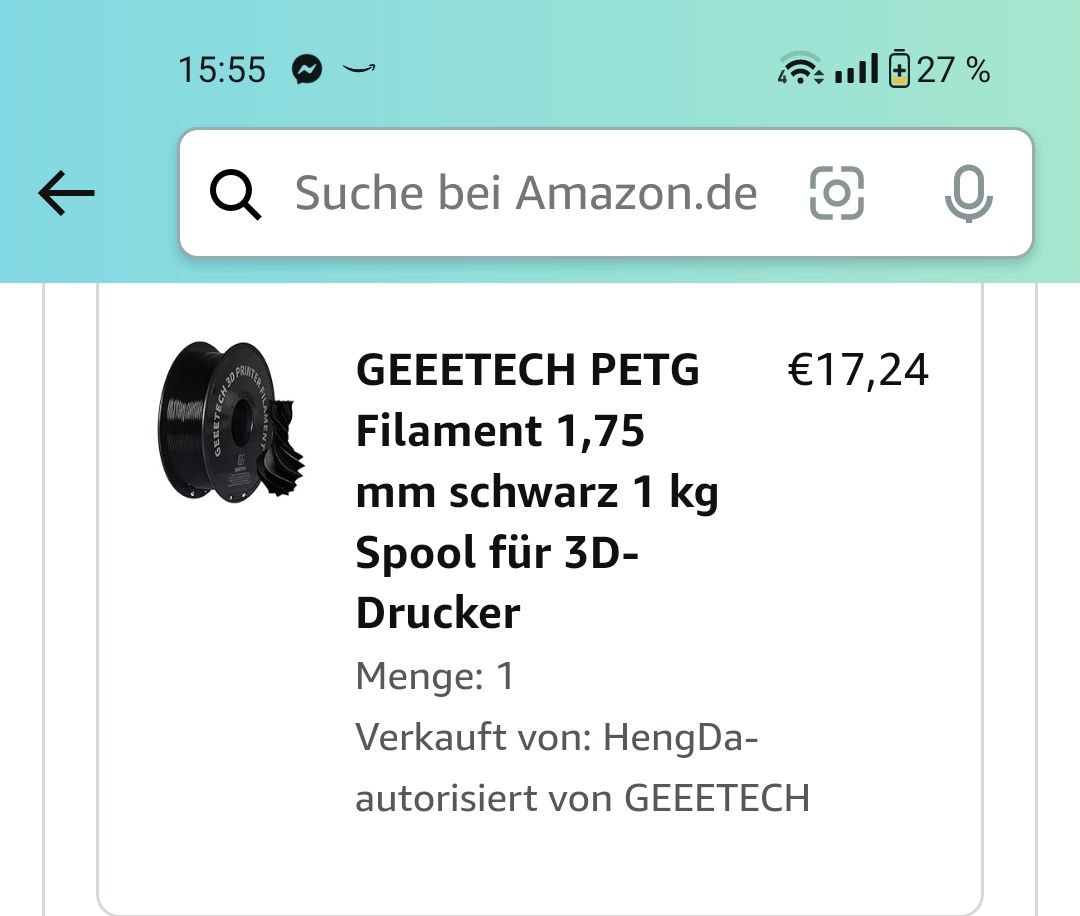The image size is (1080, 916).
Task: Tap the 'Drucker' line of the product title
Action: [438, 613]
